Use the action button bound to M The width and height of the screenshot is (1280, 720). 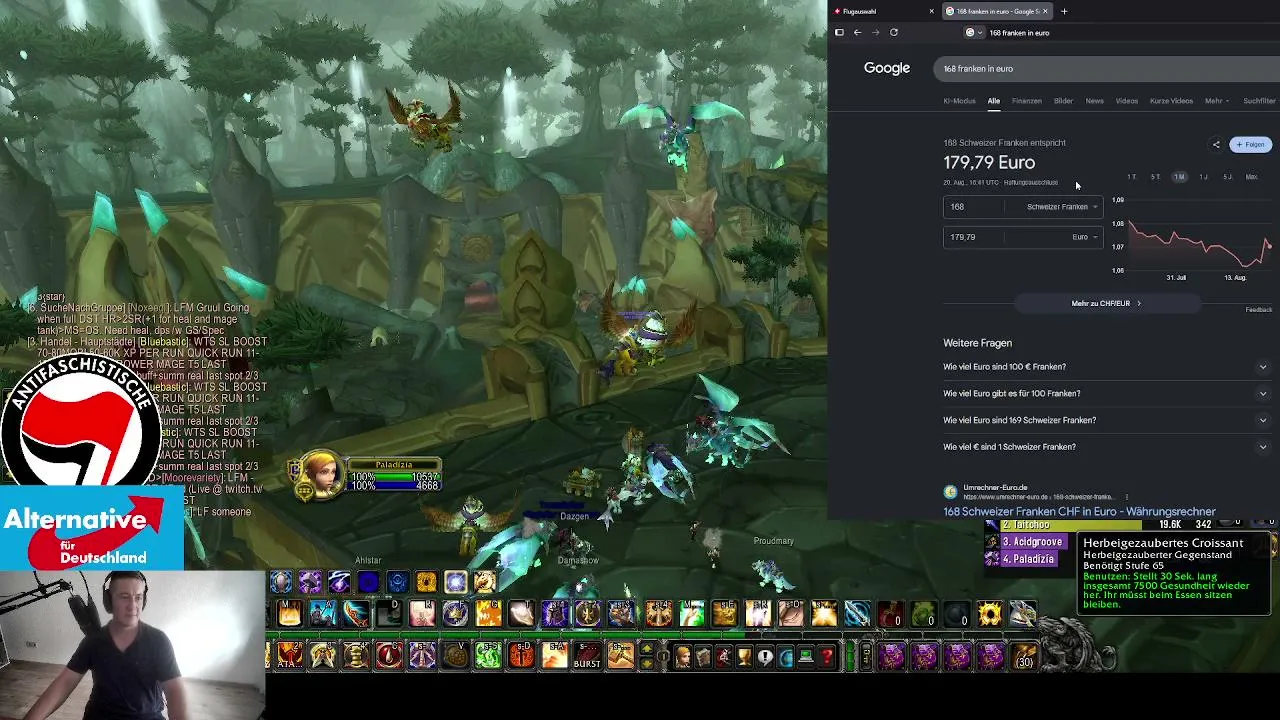289,613
